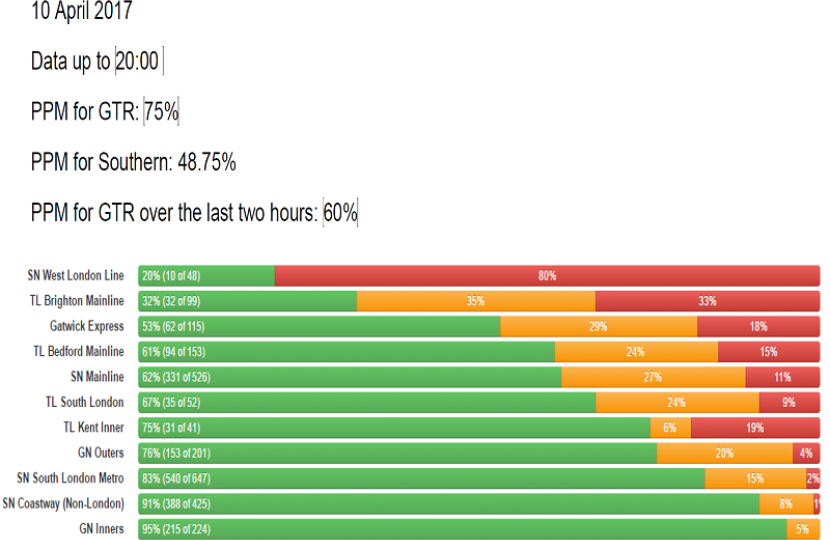Select the PPM for GTR 75% field

[161, 112]
